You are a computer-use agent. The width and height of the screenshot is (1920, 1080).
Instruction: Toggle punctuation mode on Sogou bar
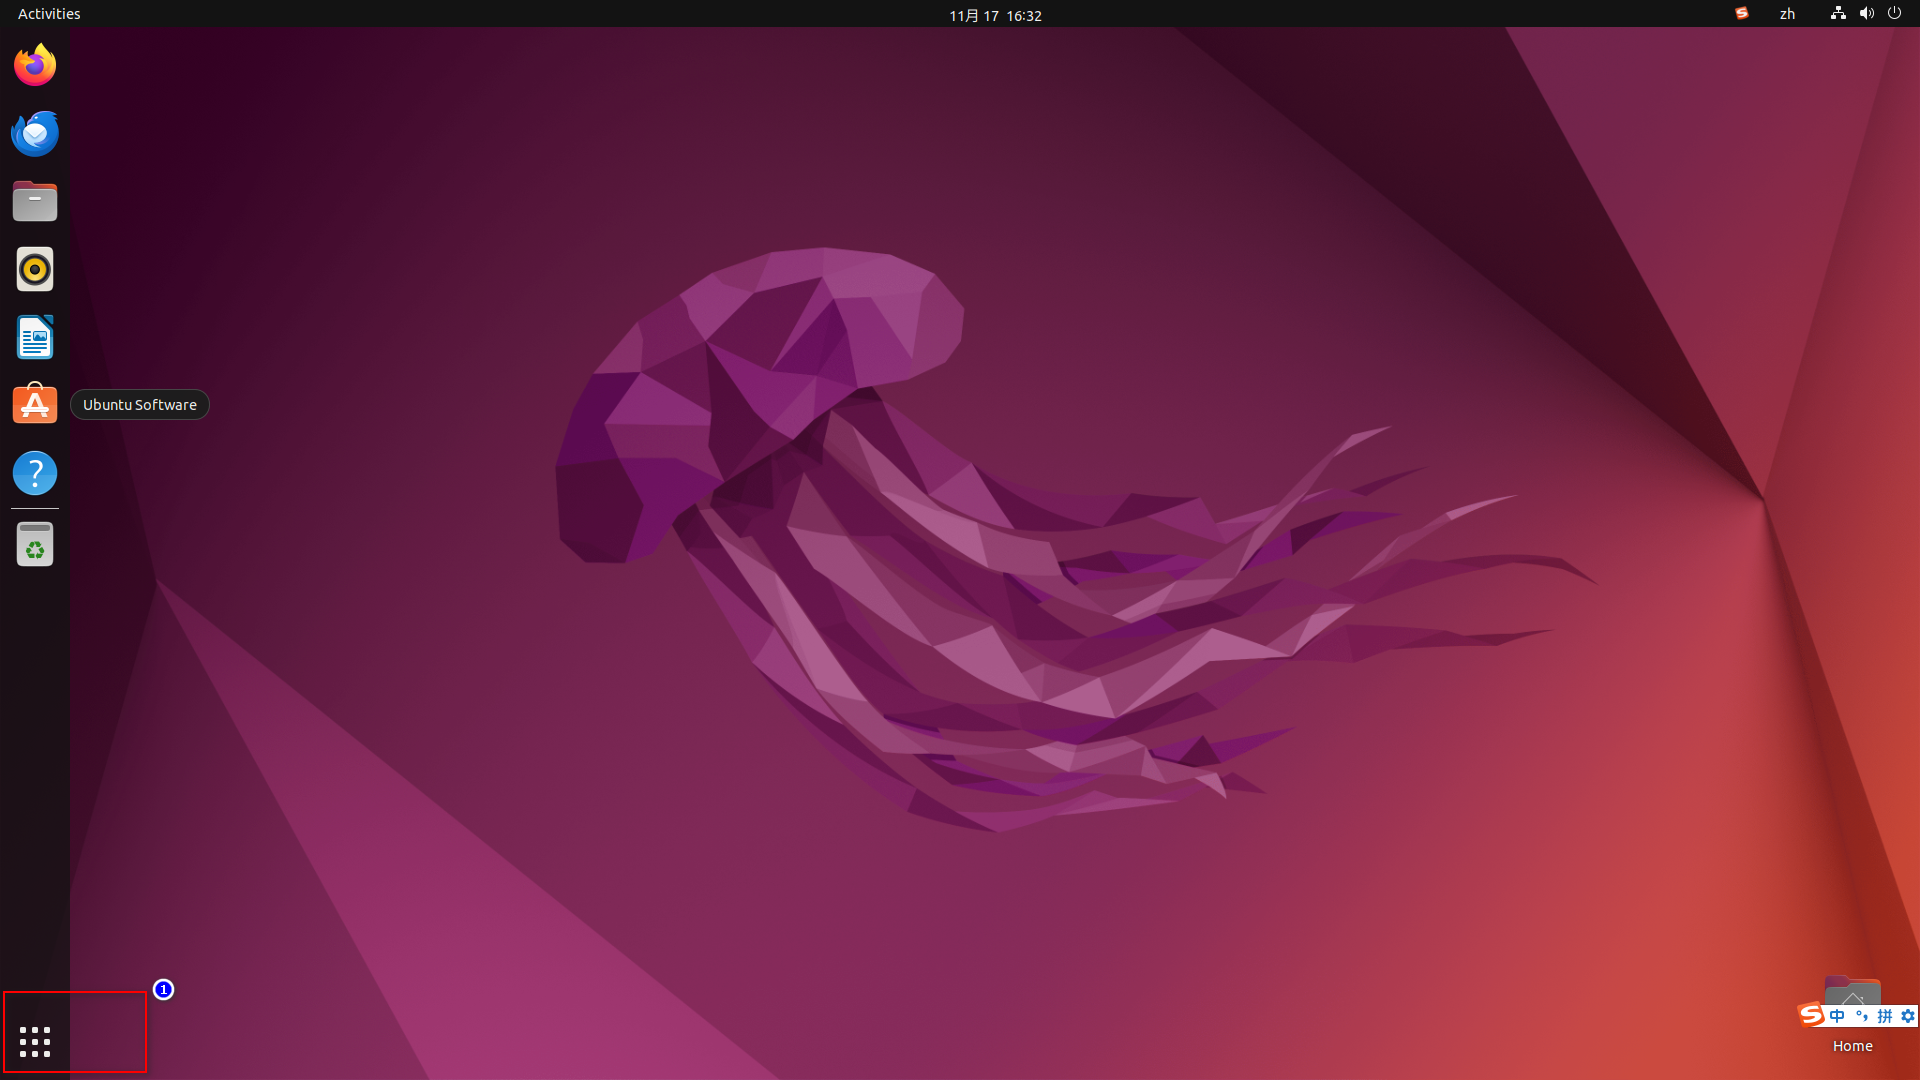1861,1016
